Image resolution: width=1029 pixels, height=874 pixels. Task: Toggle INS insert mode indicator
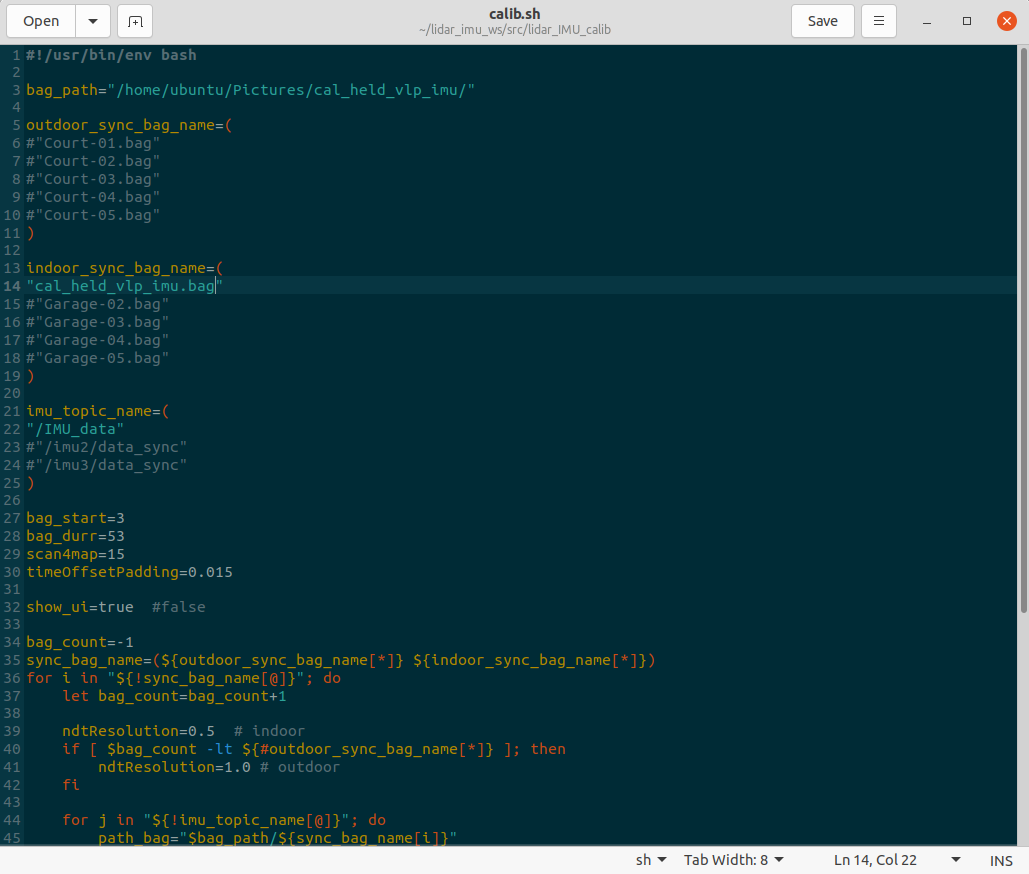[x=1001, y=860]
